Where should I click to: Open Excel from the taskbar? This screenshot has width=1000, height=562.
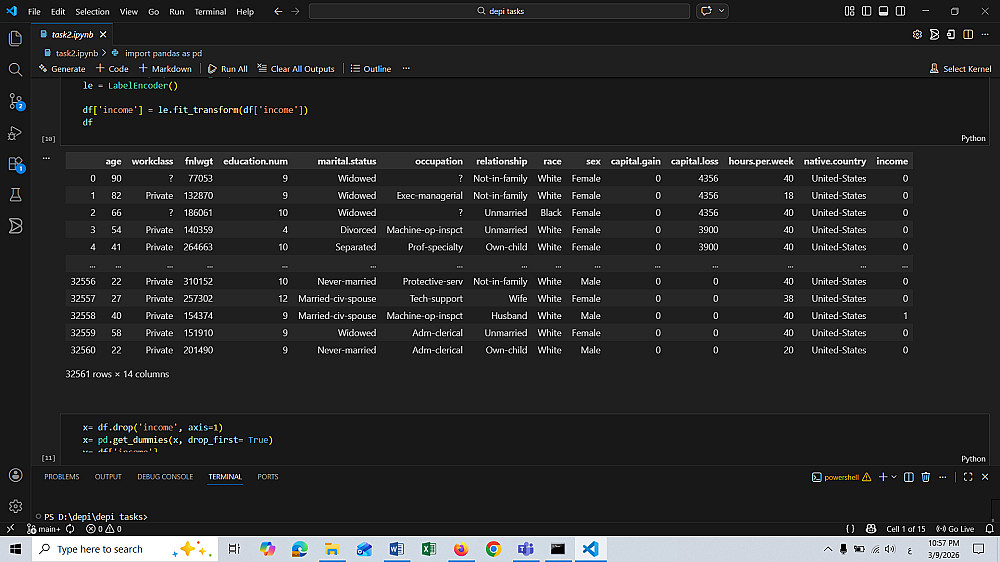click(x=429, y=549)
